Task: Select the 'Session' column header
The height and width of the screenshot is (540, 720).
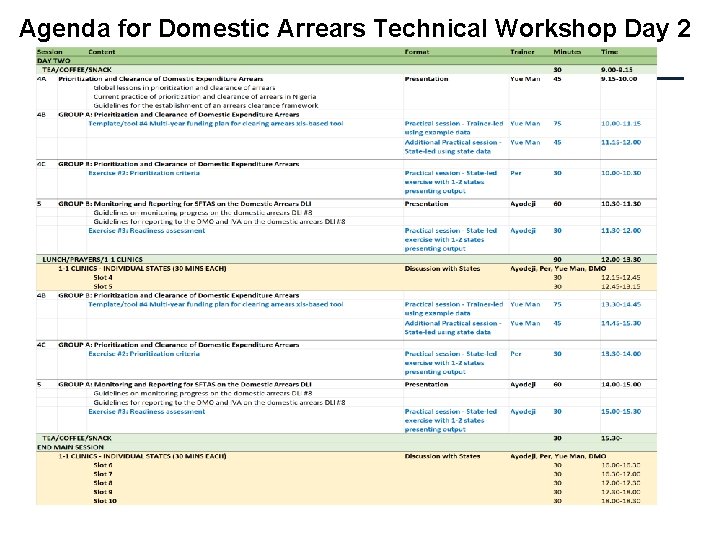Action: click(50, 52)
